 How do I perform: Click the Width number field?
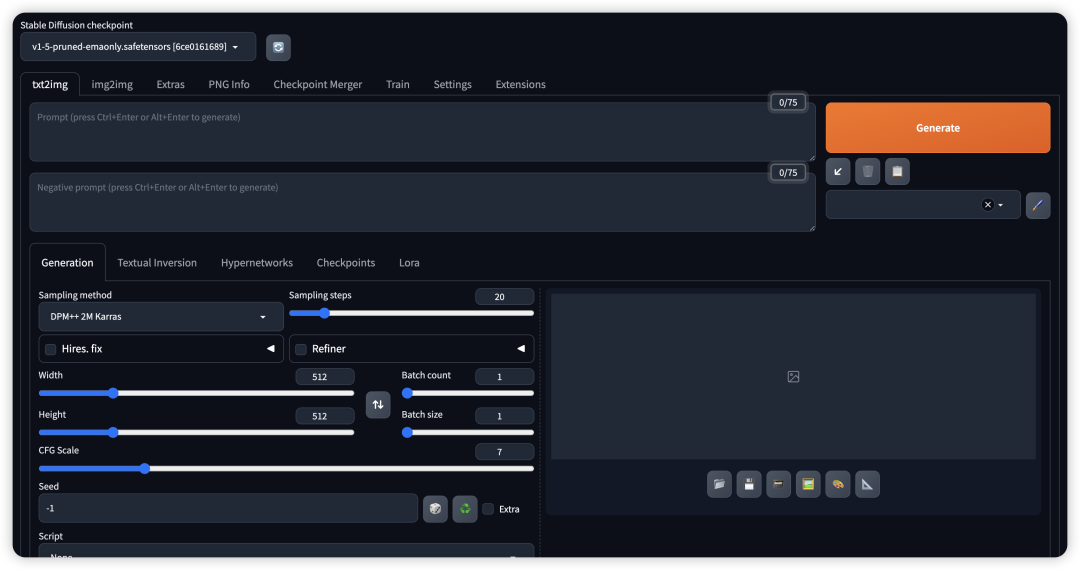pyautogui.click(x=324, y=377)
